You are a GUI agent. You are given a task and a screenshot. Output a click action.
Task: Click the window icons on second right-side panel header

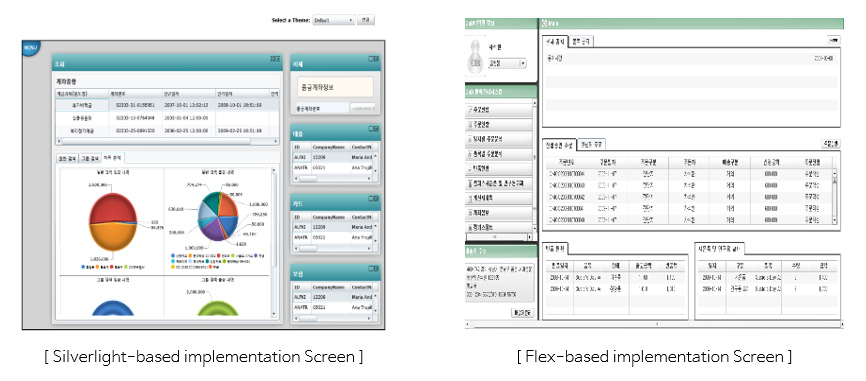tap(374, 129)
